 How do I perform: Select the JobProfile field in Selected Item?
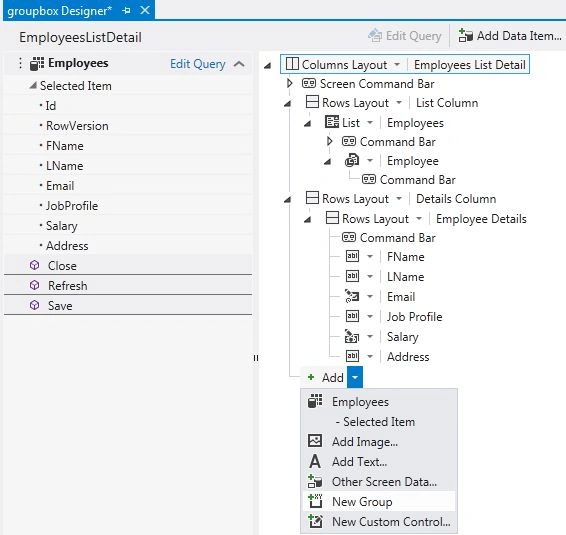click(x=72, y=206)
